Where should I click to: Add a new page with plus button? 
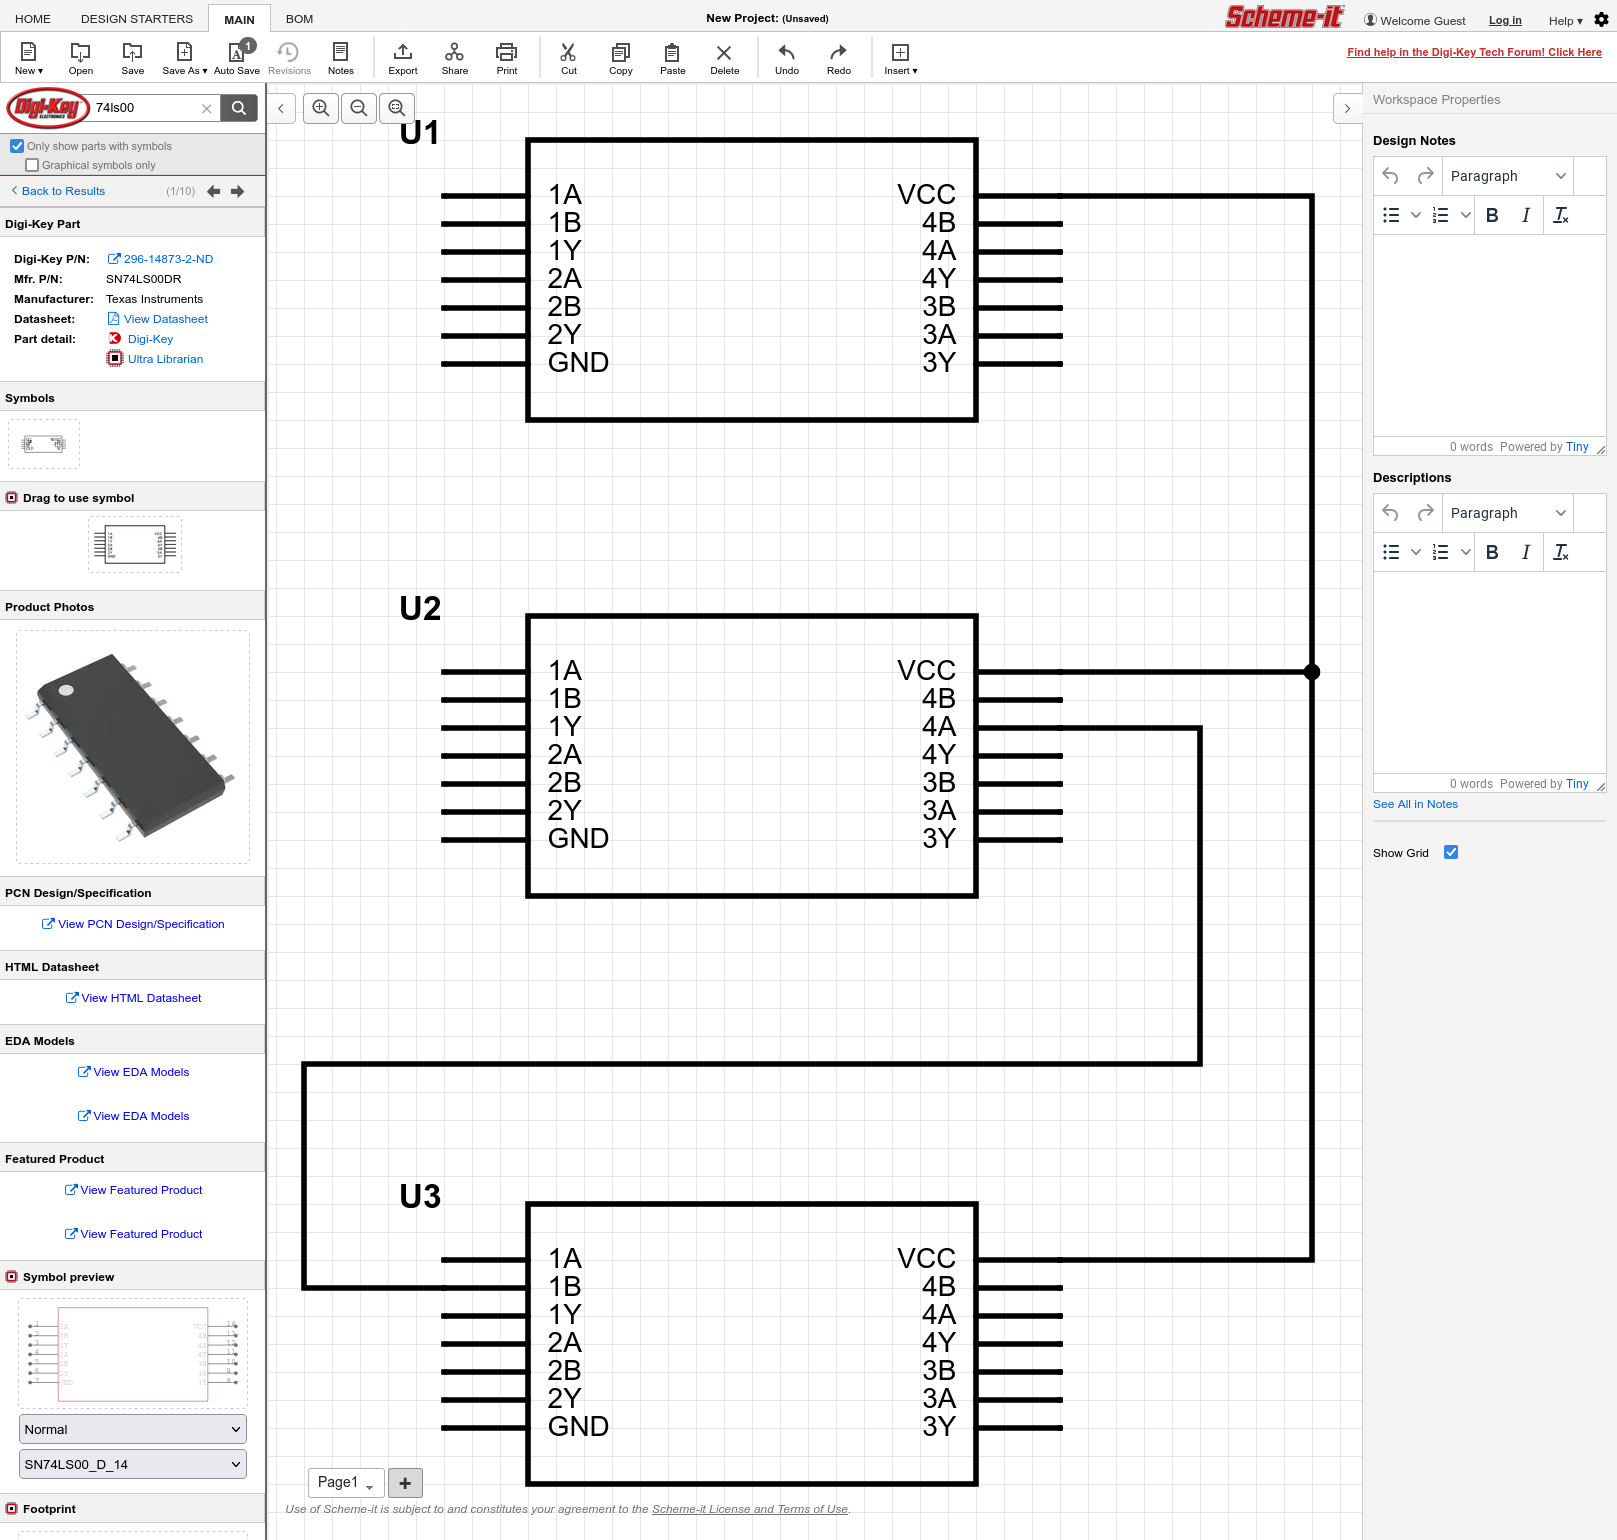point(405,1483)
